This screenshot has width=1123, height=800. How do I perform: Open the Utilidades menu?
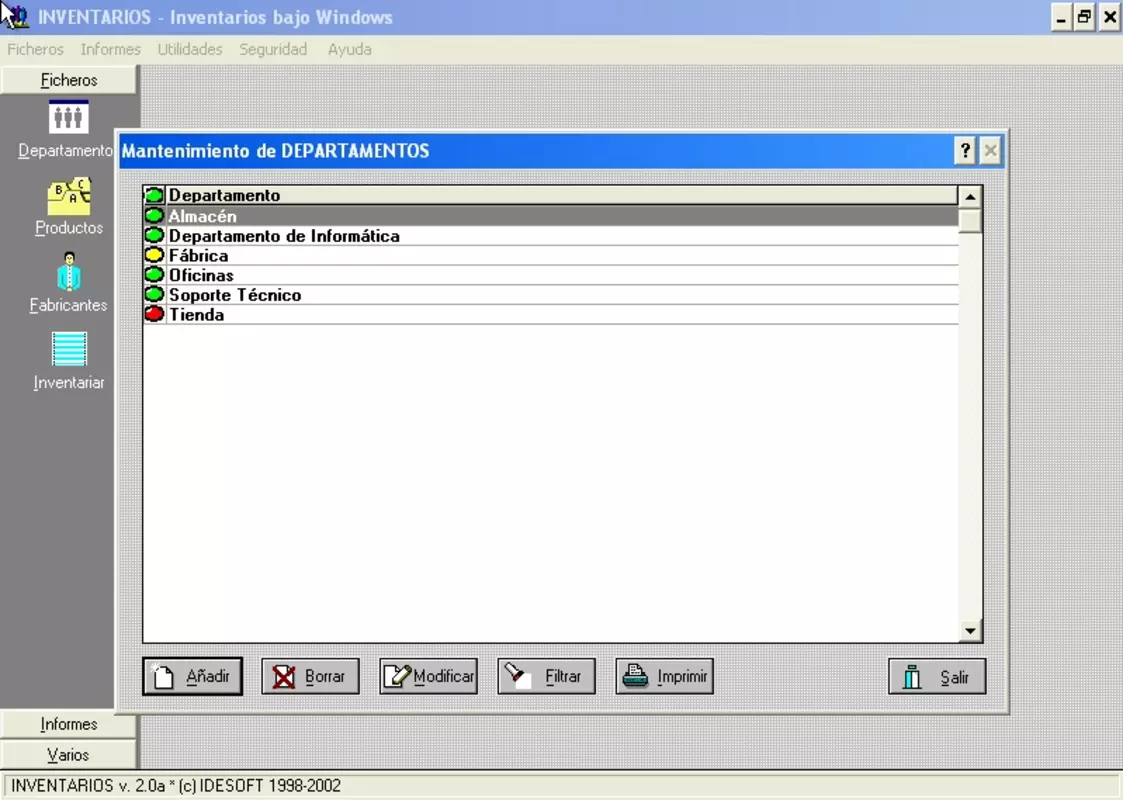click(190, 49)
